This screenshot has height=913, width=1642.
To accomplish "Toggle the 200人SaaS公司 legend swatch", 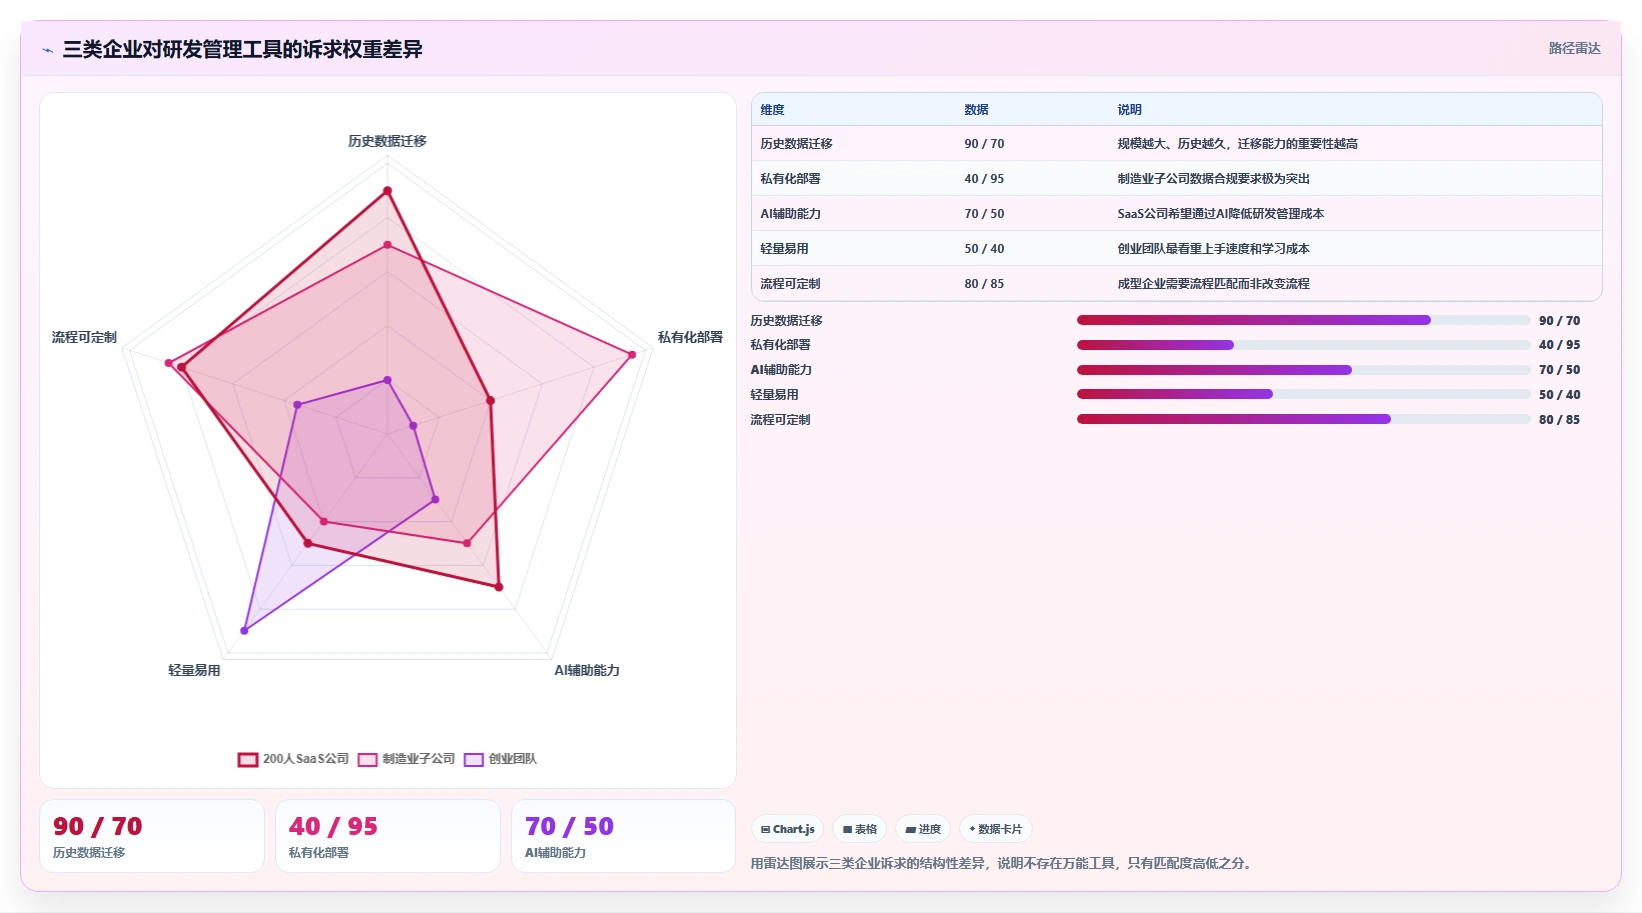I will coord(248,759).
